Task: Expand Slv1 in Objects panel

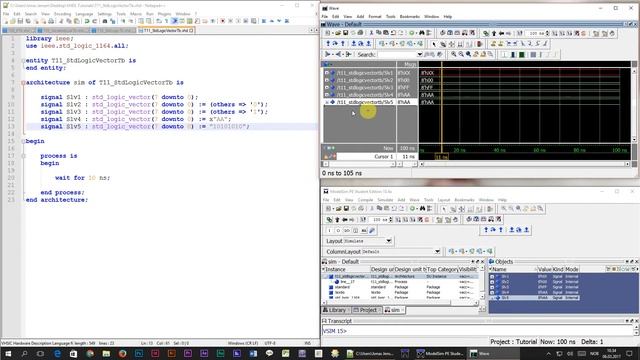Action: 492,276
